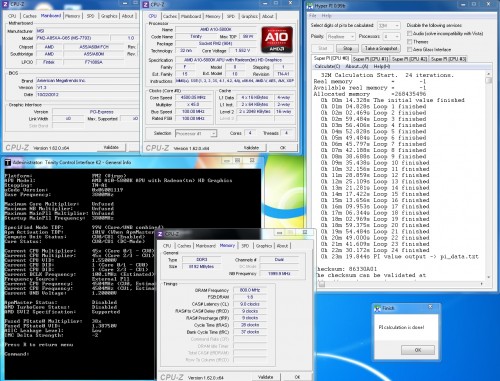Switch to the Super PI (CPU #1) tab
Screen dimensions: 500x381
pos(370,59)
